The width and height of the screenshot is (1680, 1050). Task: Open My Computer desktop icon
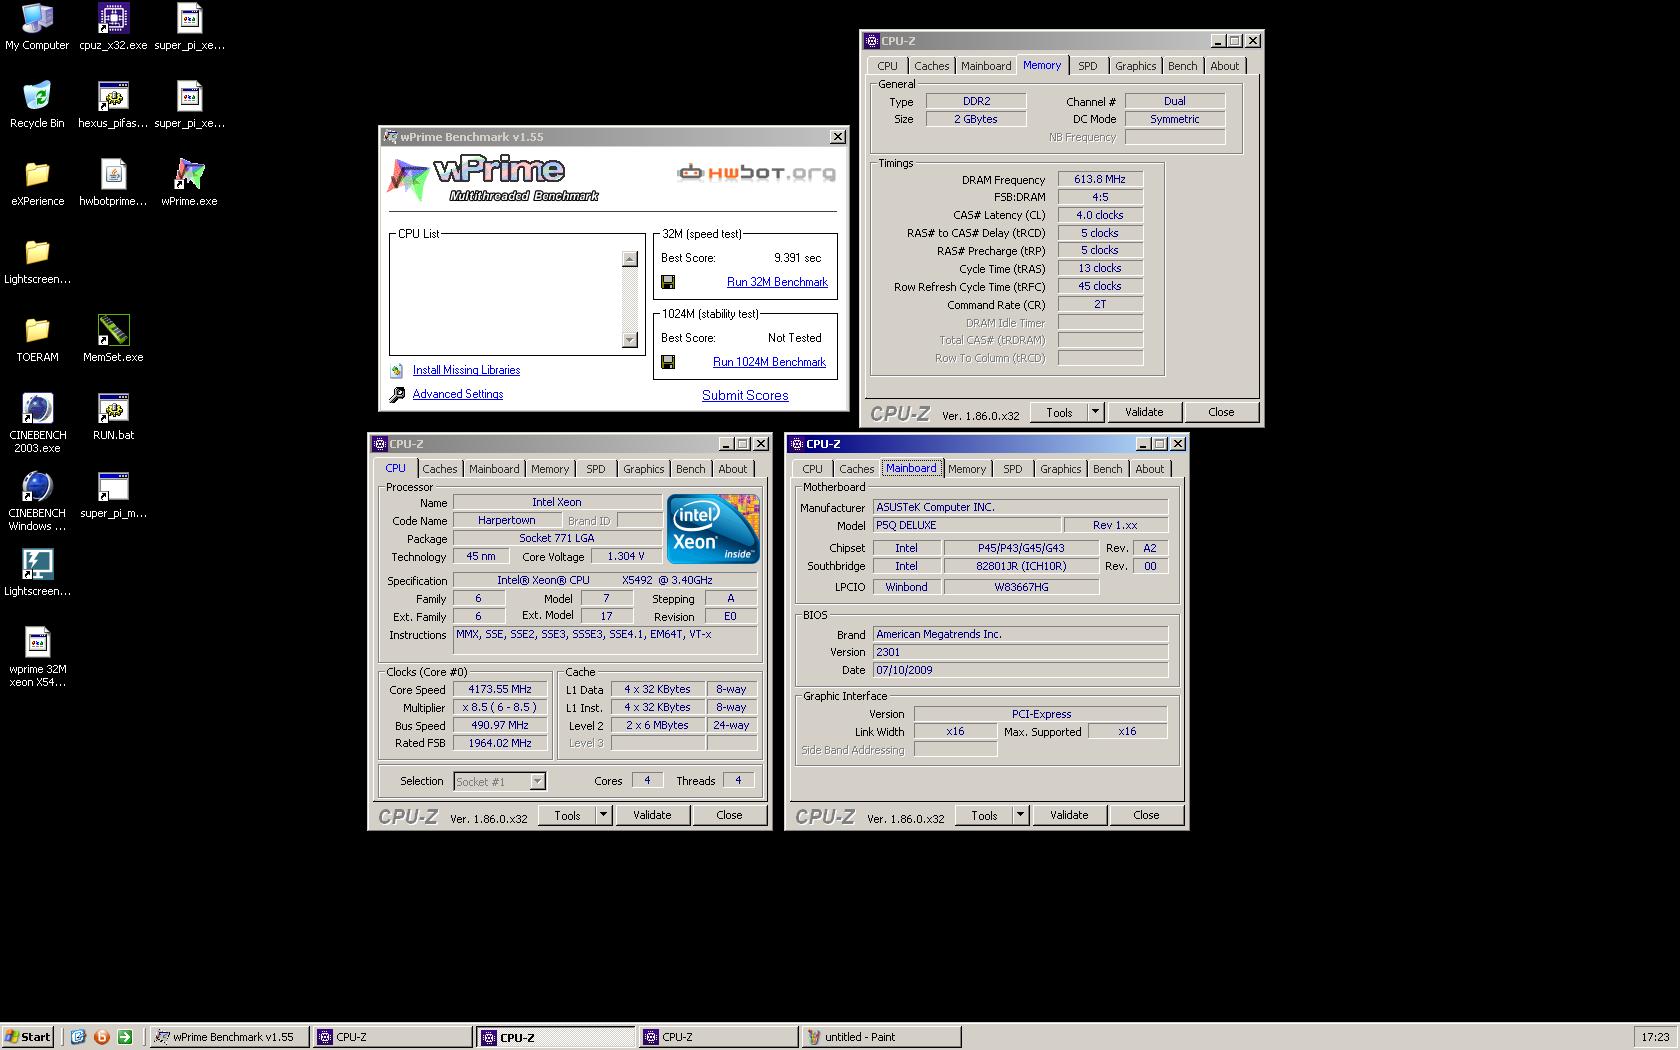[x=37, y=18]
